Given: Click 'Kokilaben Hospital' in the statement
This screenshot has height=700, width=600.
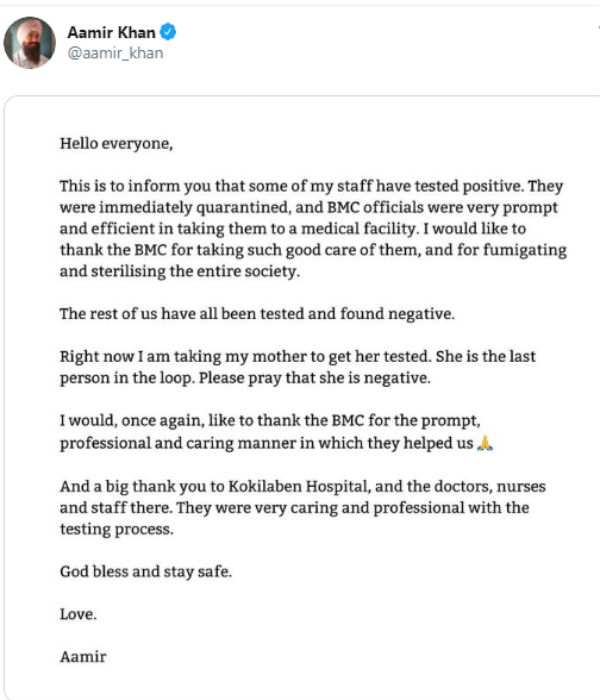Looking at the screenshot, I should click(299, 486).
